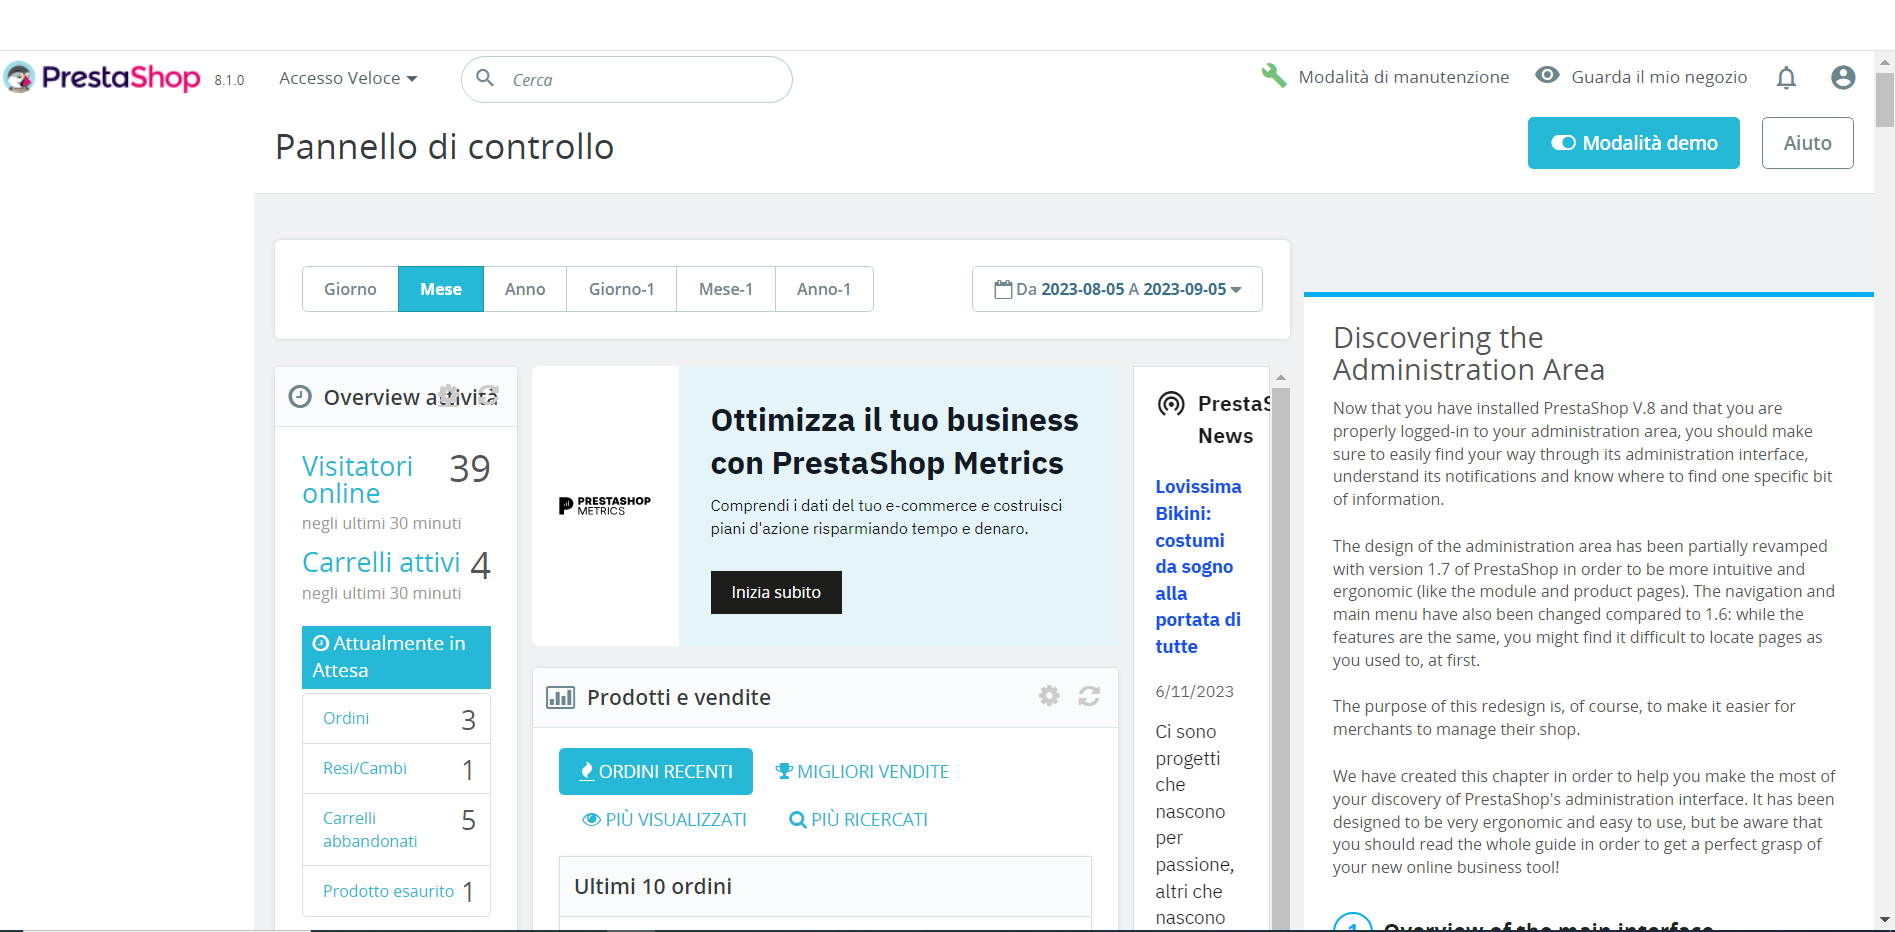Click the page scrollbar down arrow

pos(1885,920)
